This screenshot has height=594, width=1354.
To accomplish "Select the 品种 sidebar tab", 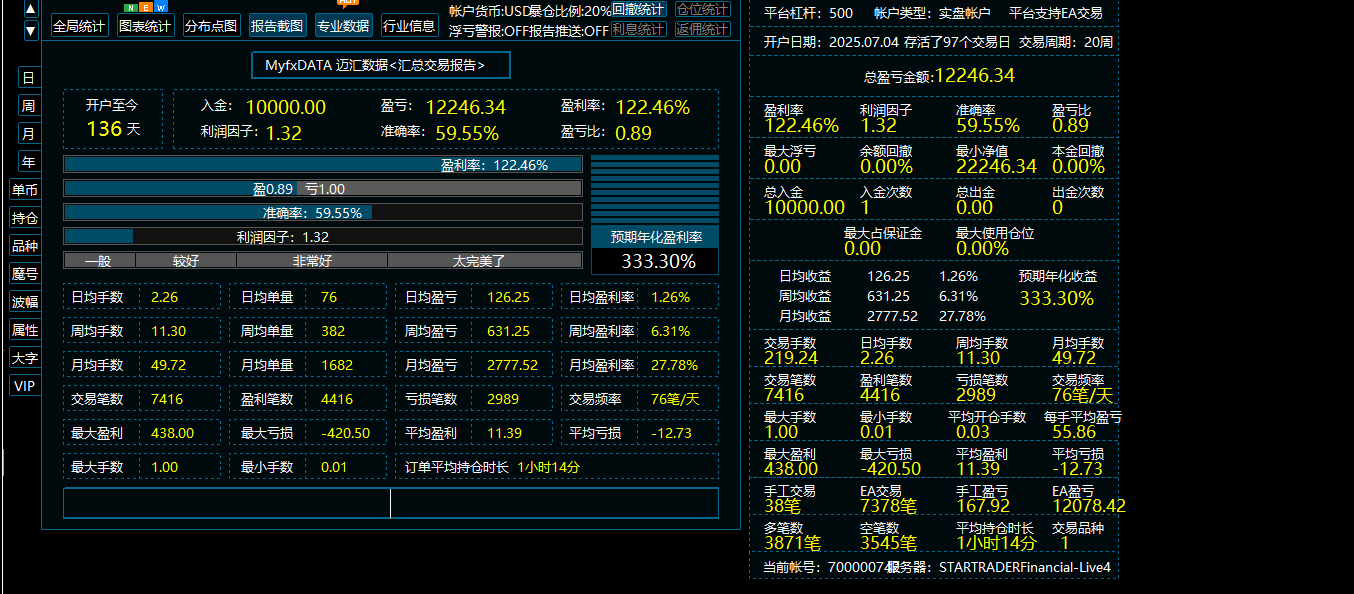I will (x=25, y=246).
